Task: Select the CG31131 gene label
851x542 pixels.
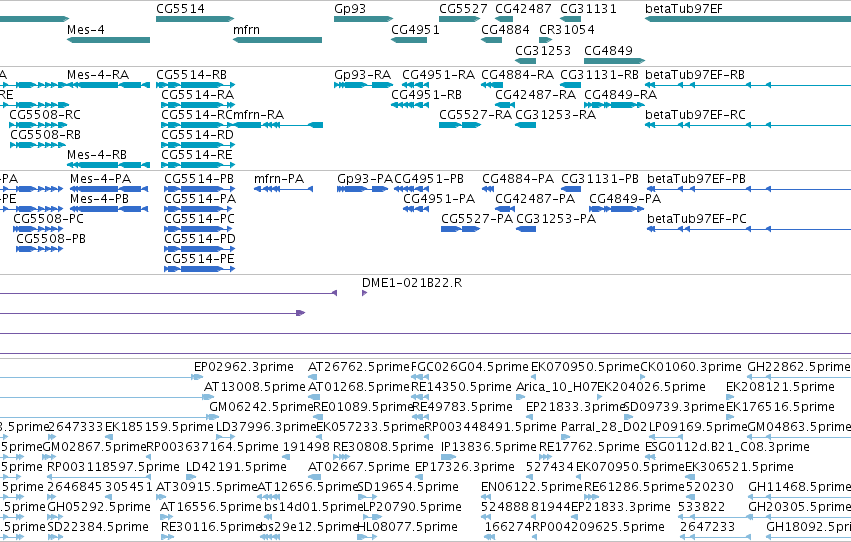Action: [588, 9]
